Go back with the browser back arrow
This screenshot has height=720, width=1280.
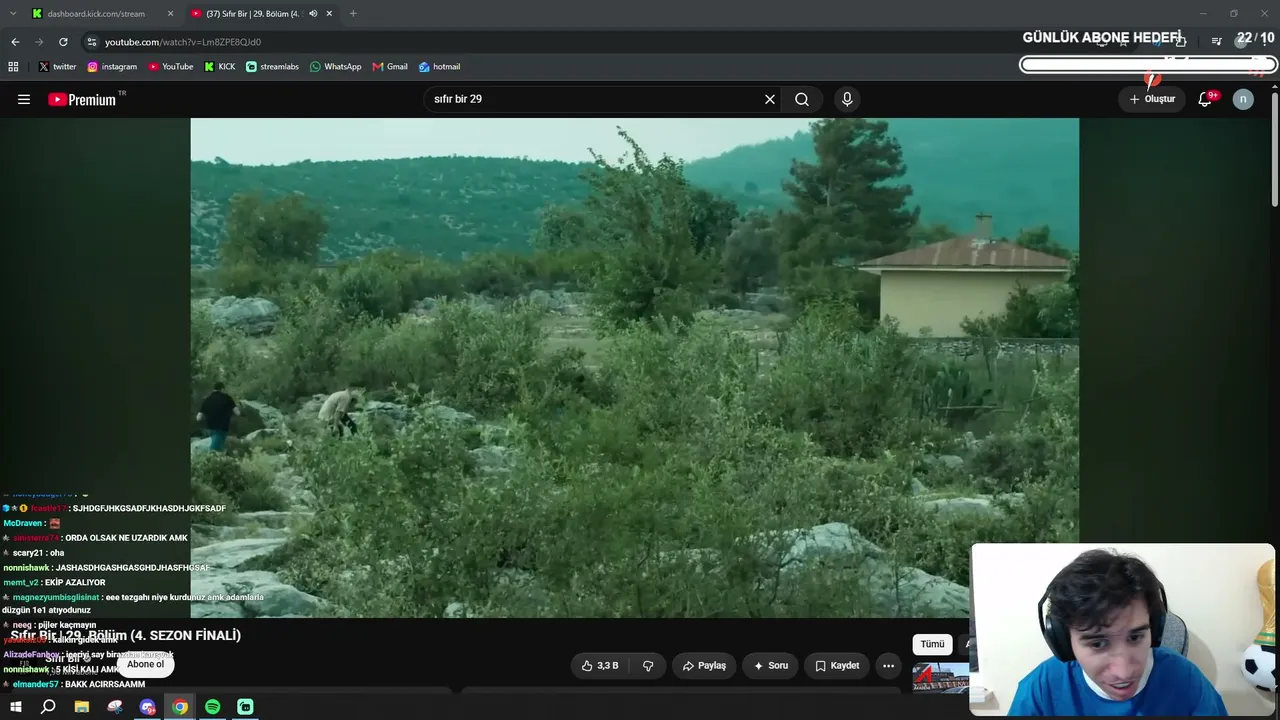click(15, 42)
